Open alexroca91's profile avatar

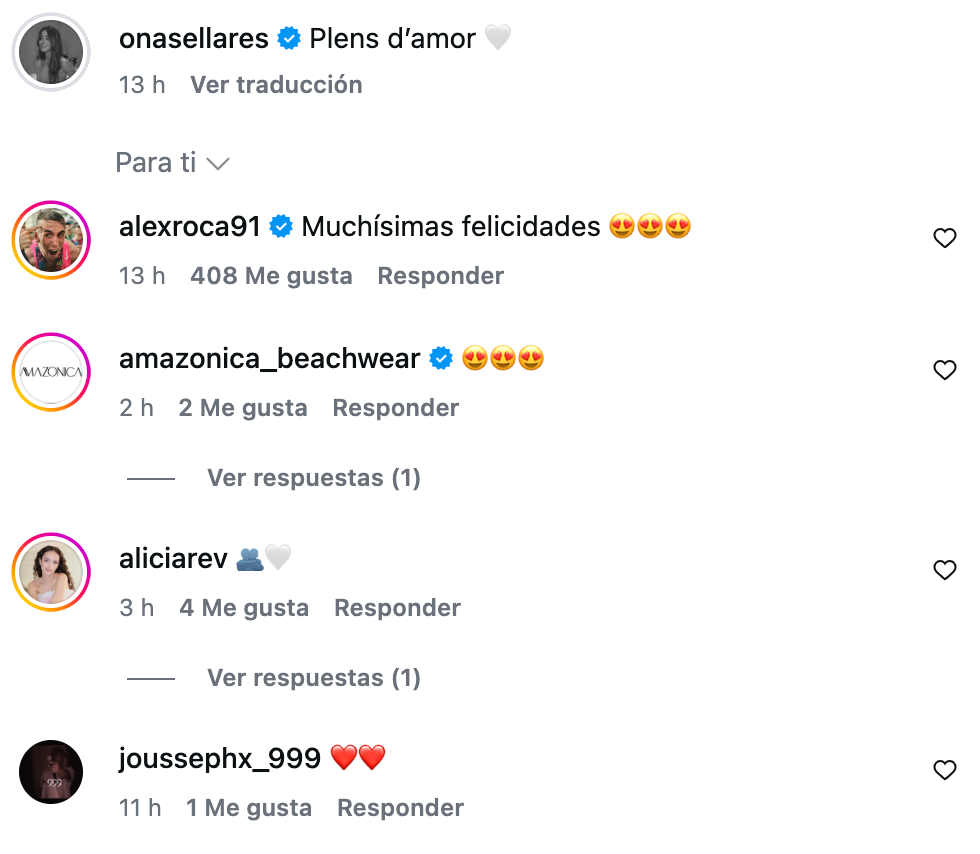pyautogui.click(x=51, y=240)
